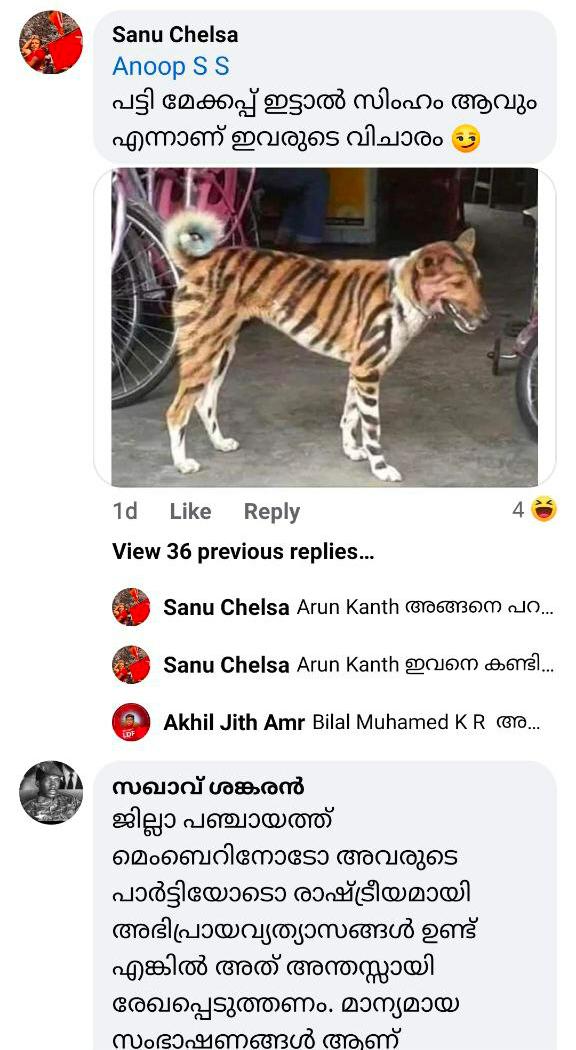This screenshot has height=1050, width=576.
Task: Click the Sanu Chelsa name heading
Action: (175, 33)
